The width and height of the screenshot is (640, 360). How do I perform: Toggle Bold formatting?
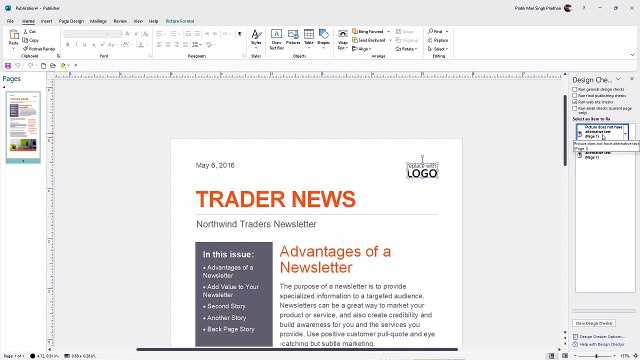[x=67, y=44]
